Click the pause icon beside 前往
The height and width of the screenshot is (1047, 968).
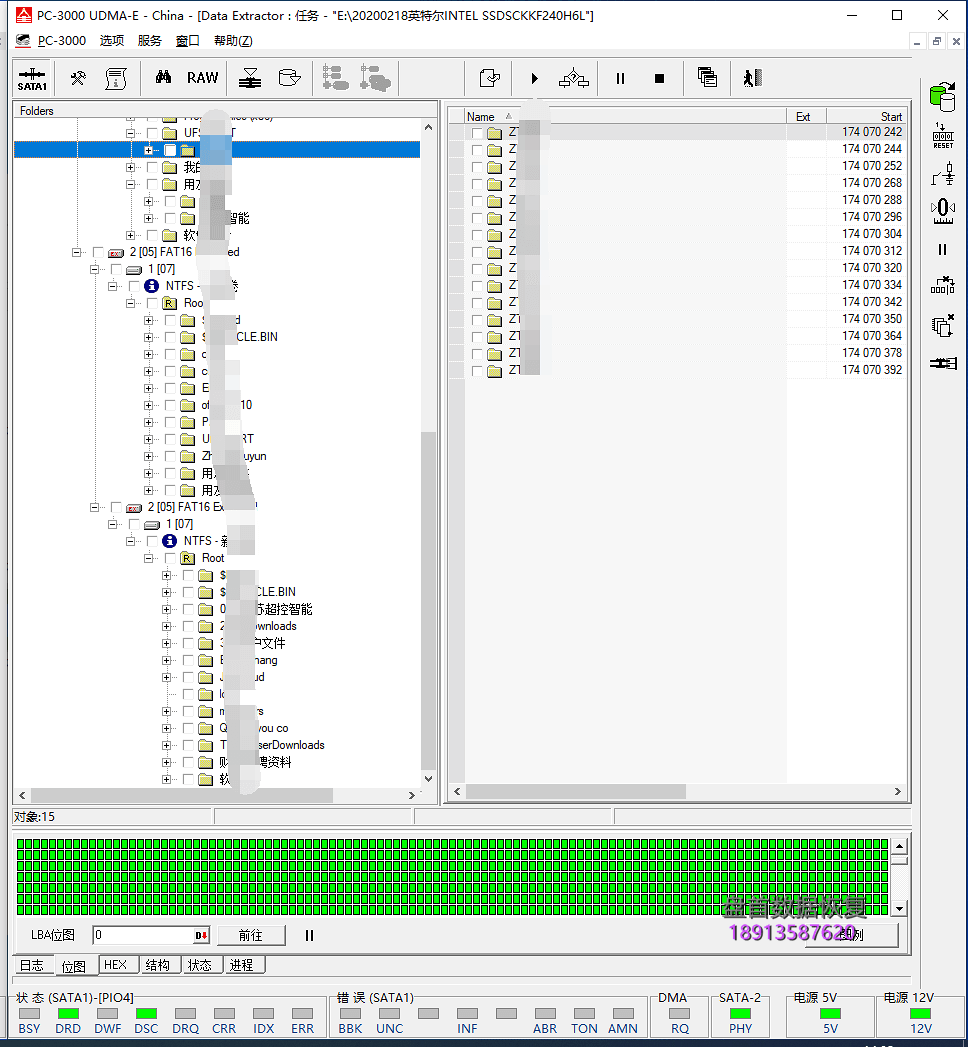(309, 935)
